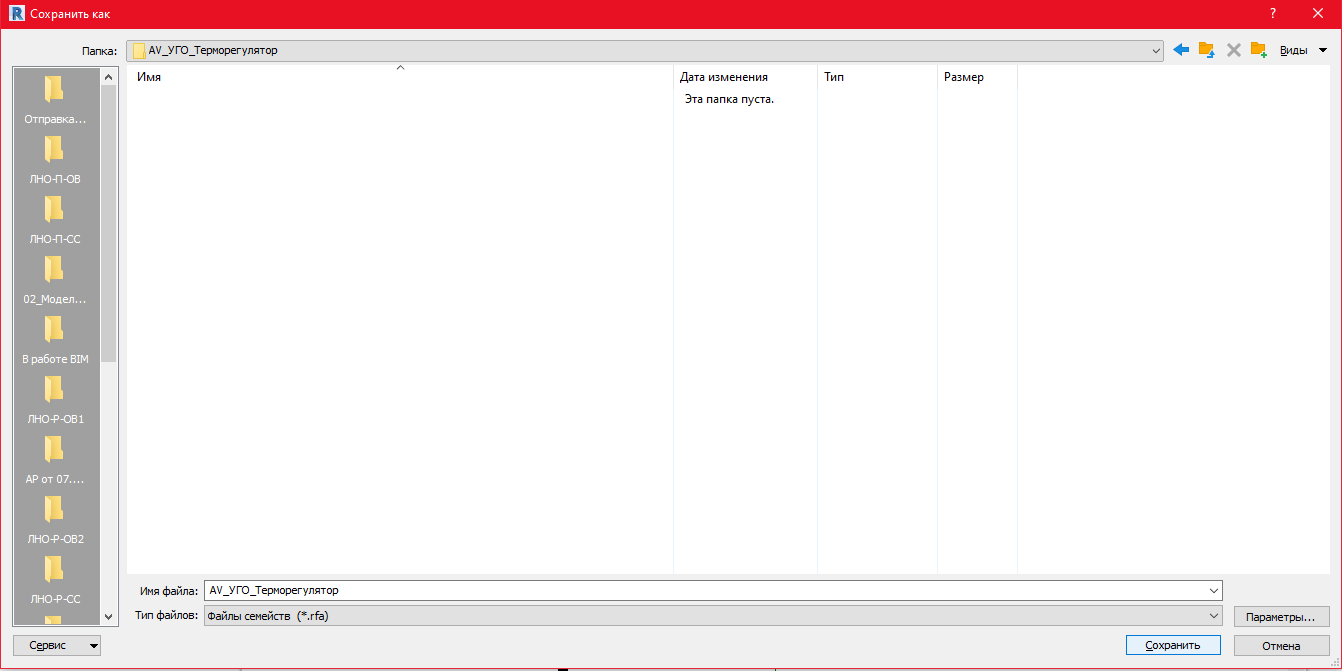Expand the Имя файла dropdown arrow

(1214, 591)
